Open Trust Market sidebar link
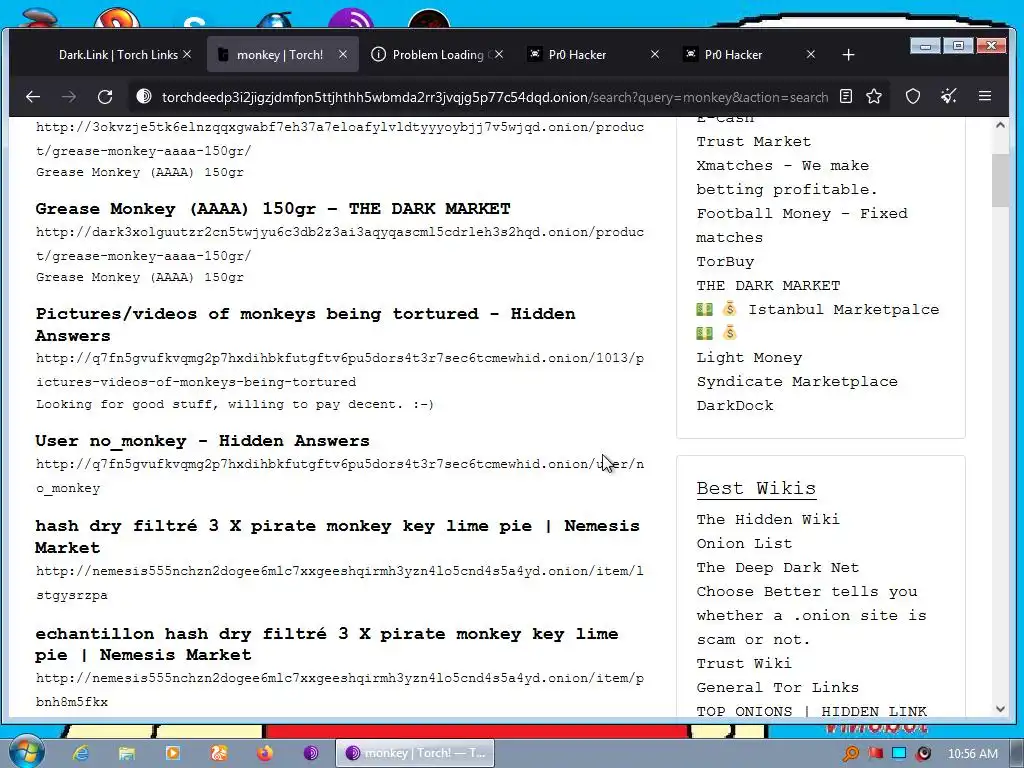The width and height of the screenshot is (1024, 768). click(x=753, y=141)
